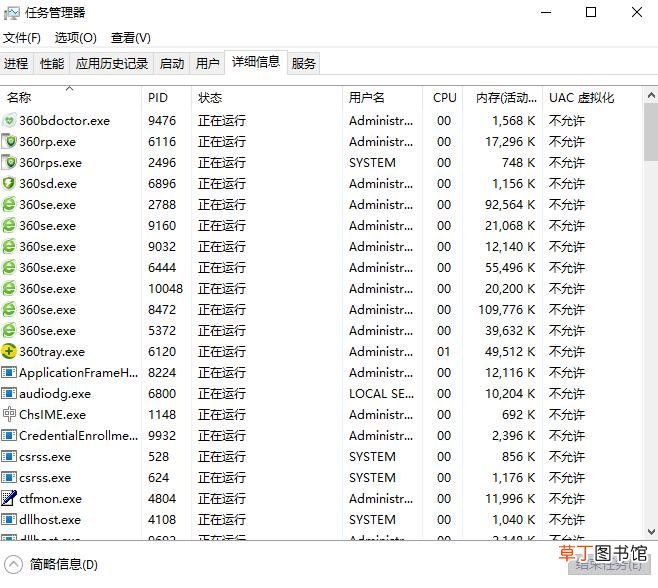Open the 查看(V) menu
This screenshot has width=658, height=588.
(x=131, y=38)
